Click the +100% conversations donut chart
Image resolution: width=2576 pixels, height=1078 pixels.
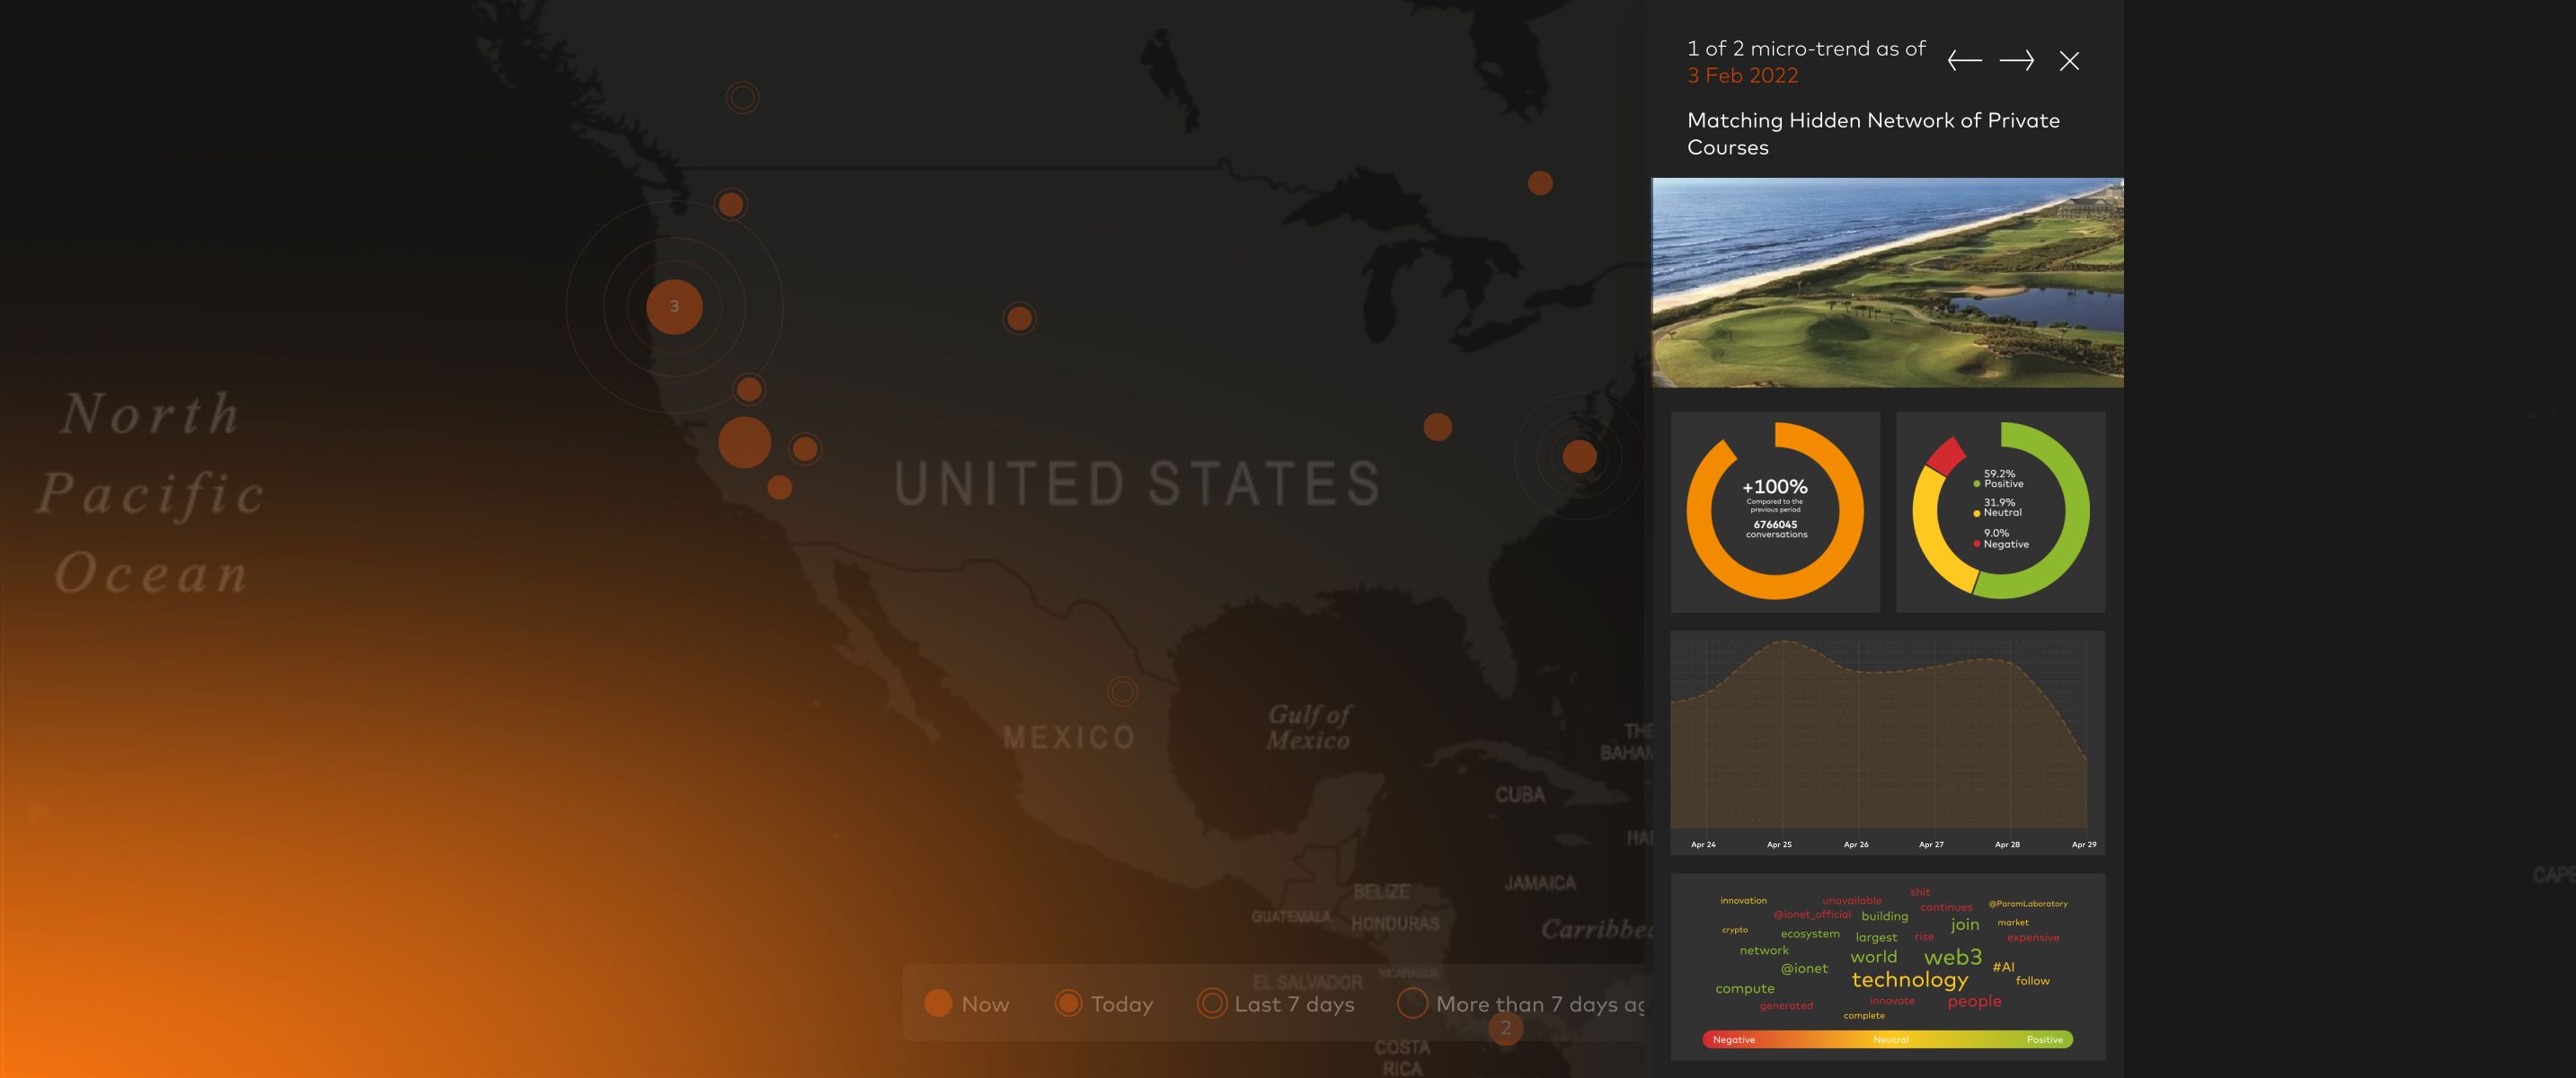tap(1775, 511)
